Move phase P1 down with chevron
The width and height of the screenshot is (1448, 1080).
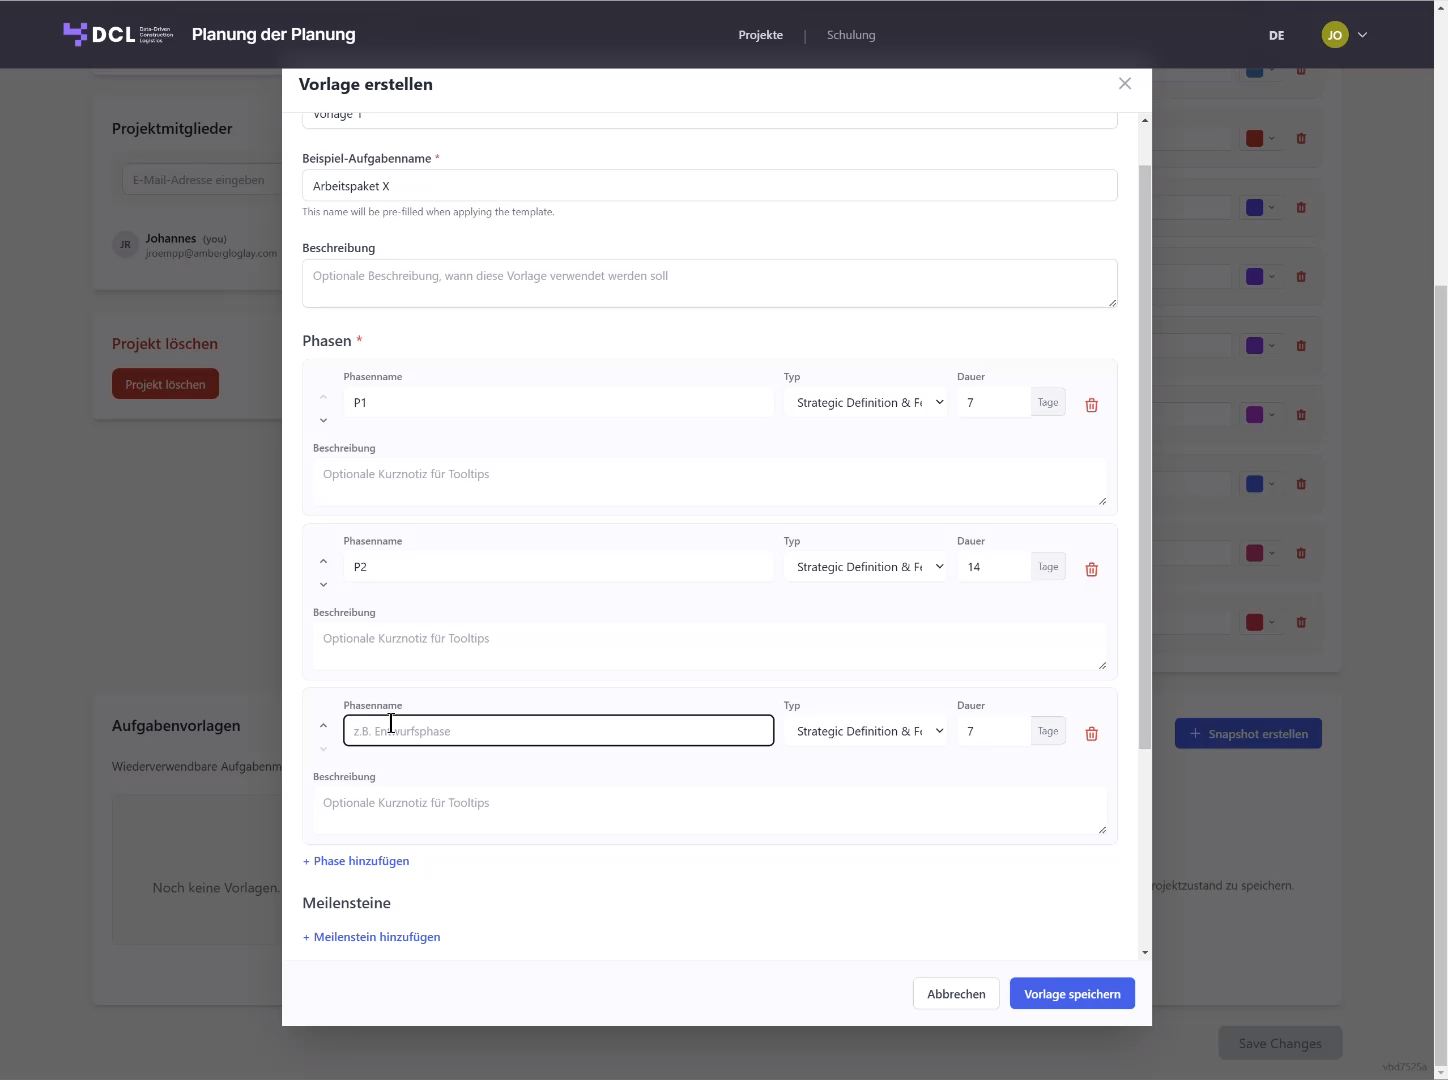click(x=323, y=420)
